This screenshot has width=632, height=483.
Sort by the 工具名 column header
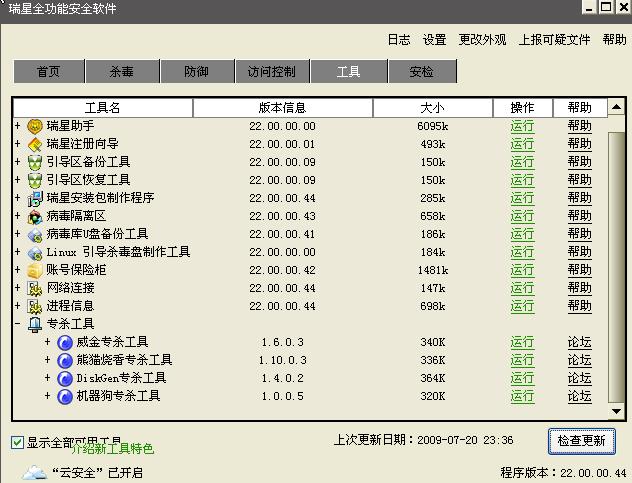coord(103,108)
